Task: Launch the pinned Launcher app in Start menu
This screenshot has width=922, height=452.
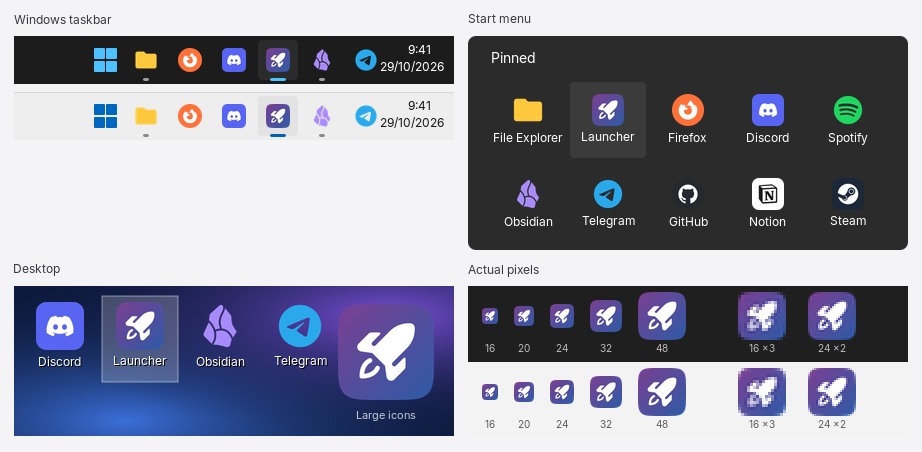Action: 608,120
